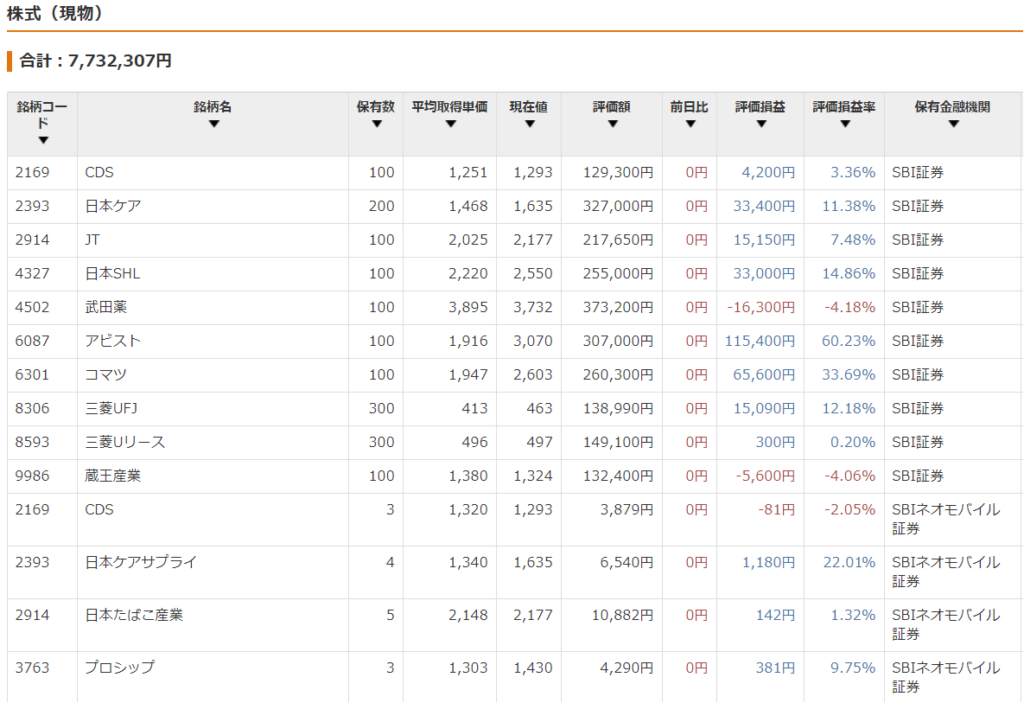Click profit rate 33.69%
This screenshot has height=703, width=1024.
[848, 375]
